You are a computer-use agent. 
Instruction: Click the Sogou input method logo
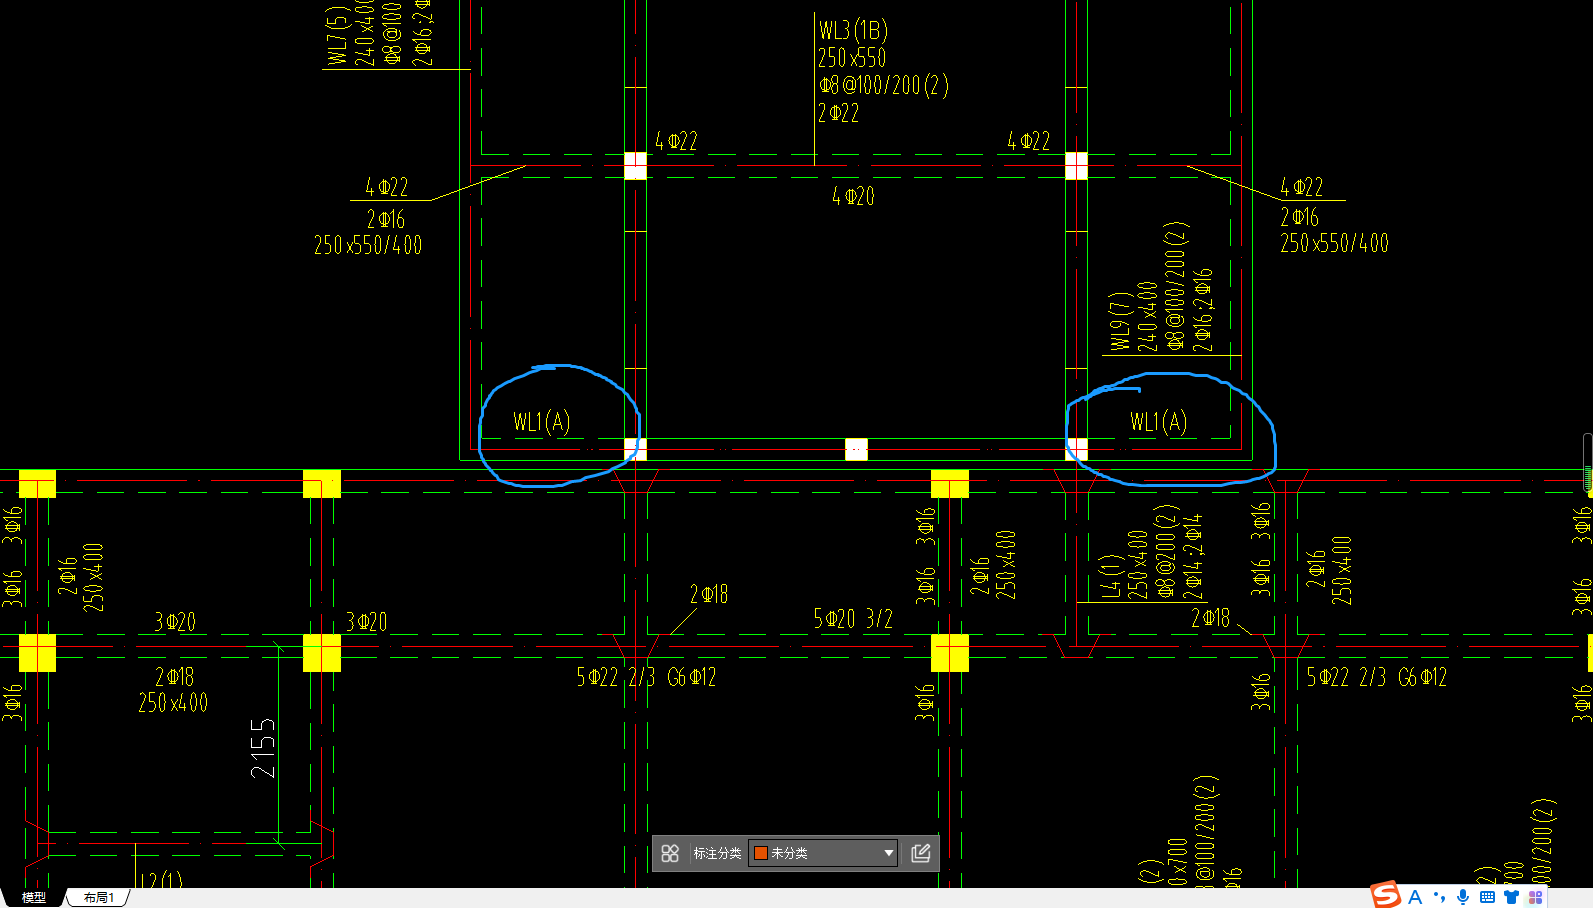click(1385, 895)
